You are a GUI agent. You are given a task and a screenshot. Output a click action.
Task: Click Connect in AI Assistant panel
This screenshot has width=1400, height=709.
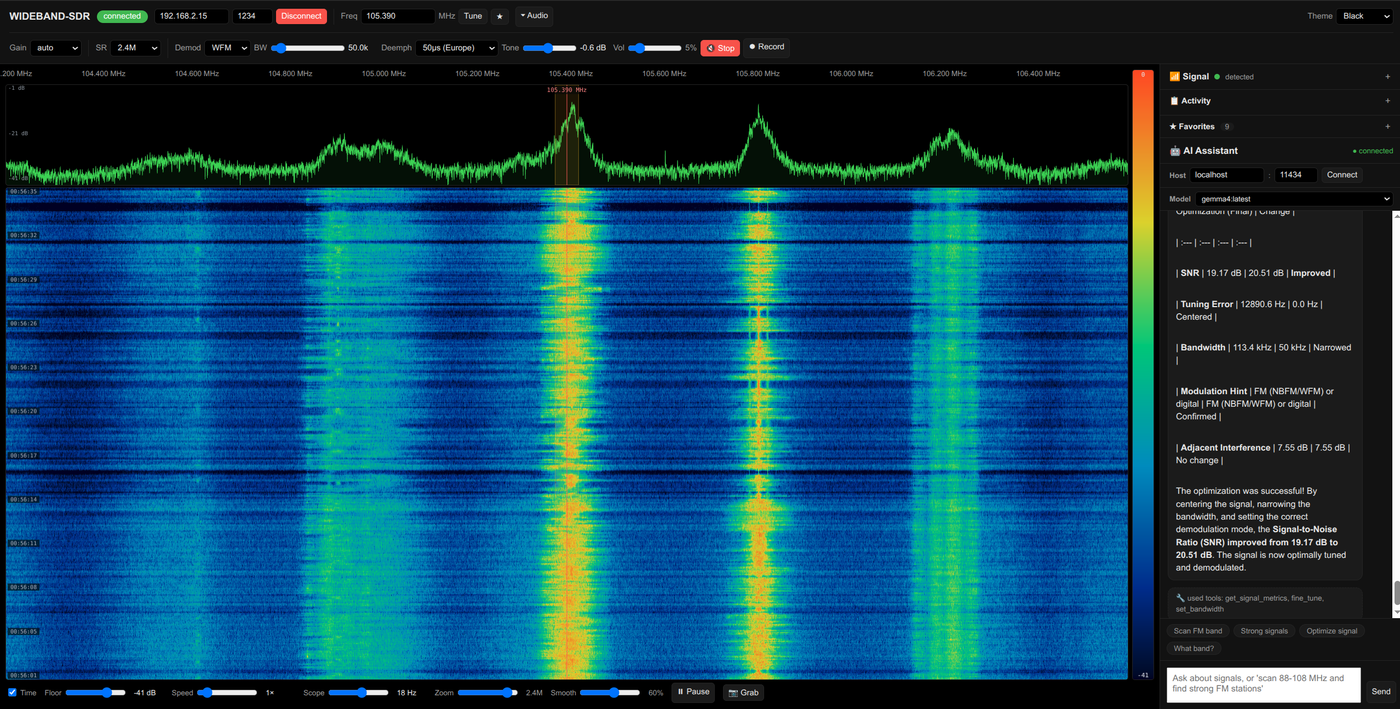point(1342,175)
